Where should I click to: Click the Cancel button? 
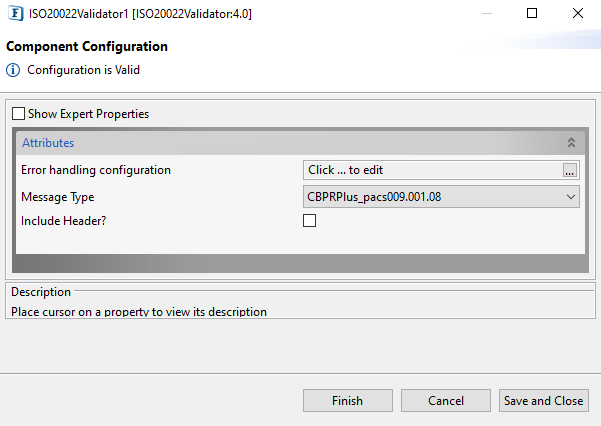(446, 401)
